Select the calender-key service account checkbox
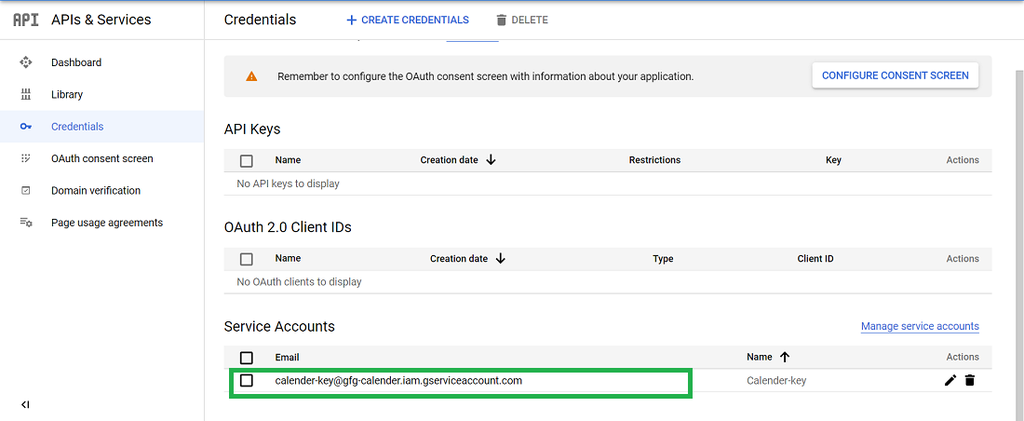 pyautogui.click(x=247, y=380)
